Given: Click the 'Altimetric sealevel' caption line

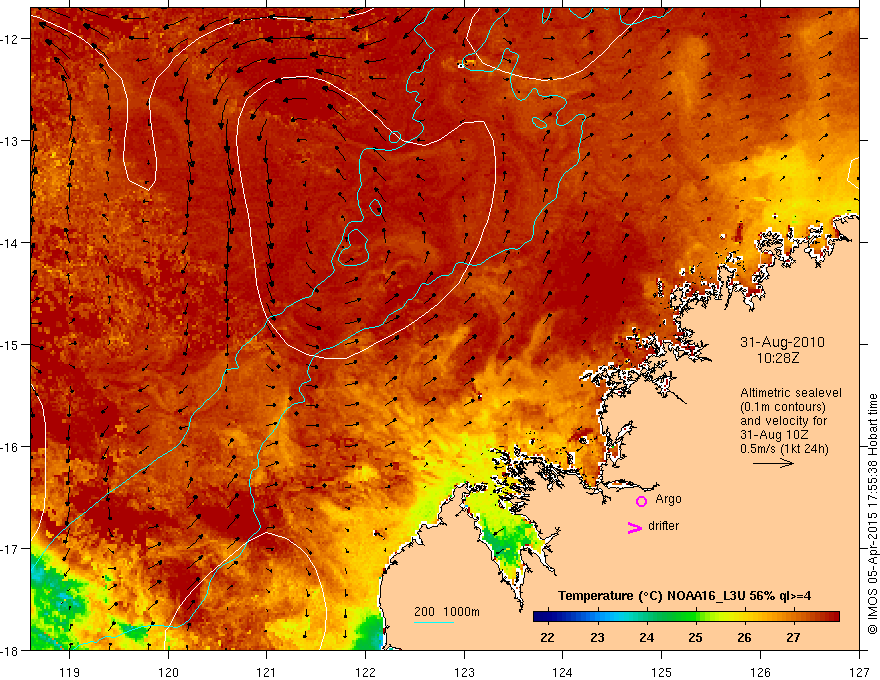Looking at the screenshot, I should click(791, 393).
